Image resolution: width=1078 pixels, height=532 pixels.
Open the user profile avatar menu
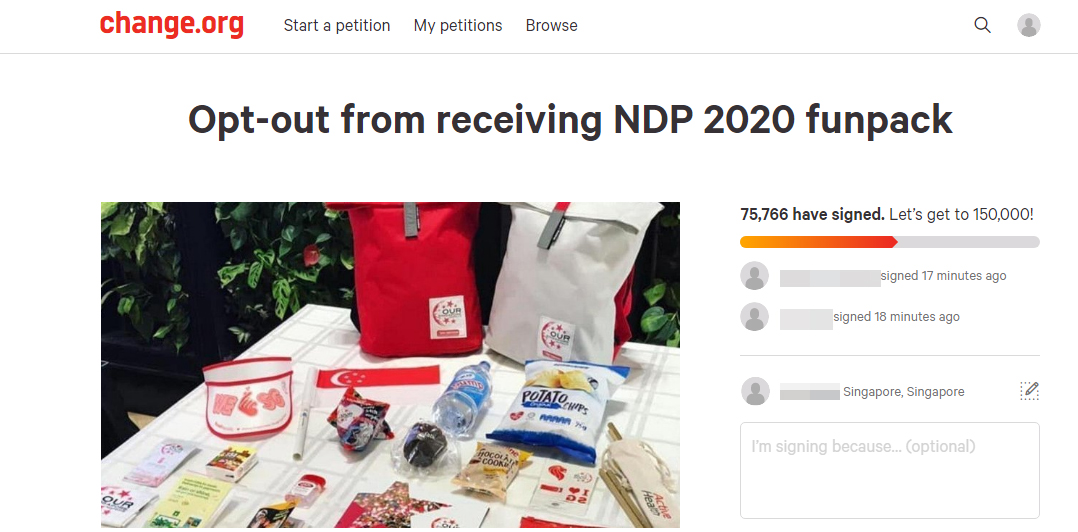[1028, 25]
